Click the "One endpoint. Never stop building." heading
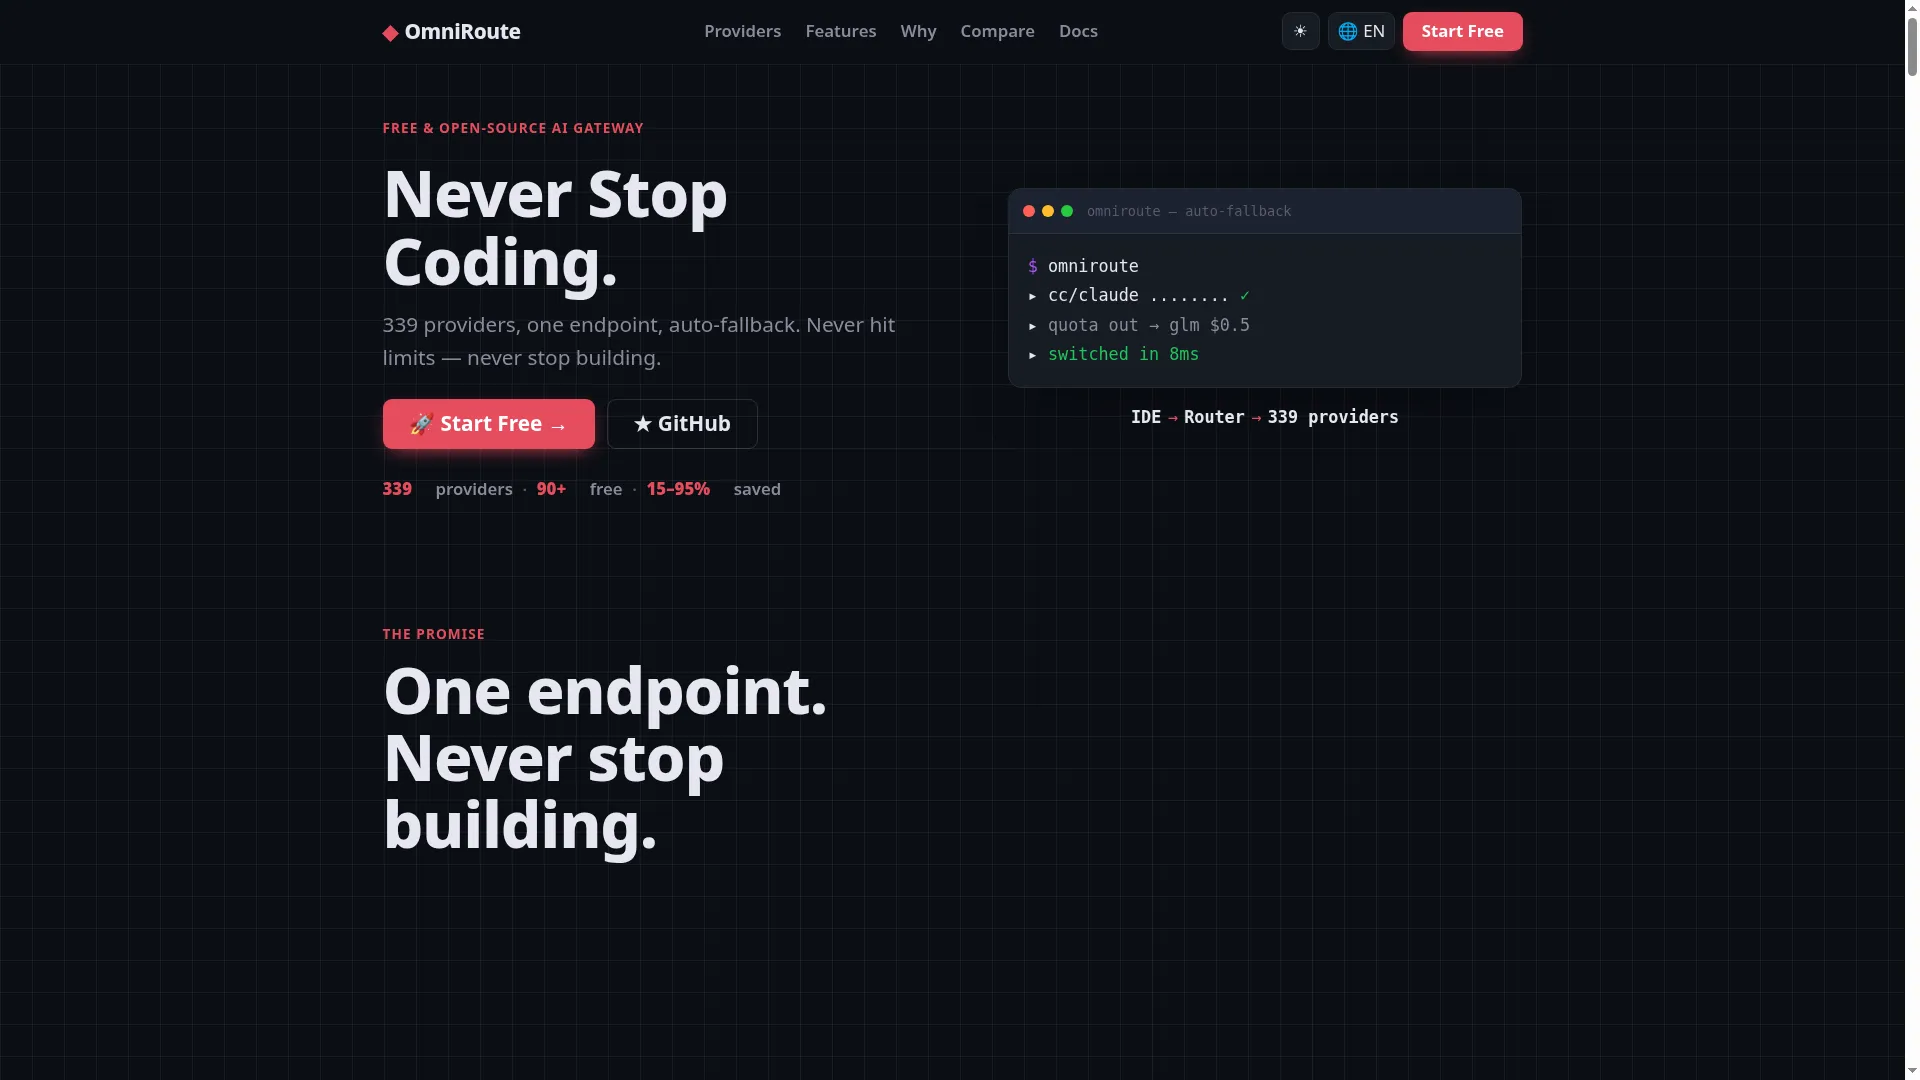This screenshot has height=1080, width=1920. 605,758
